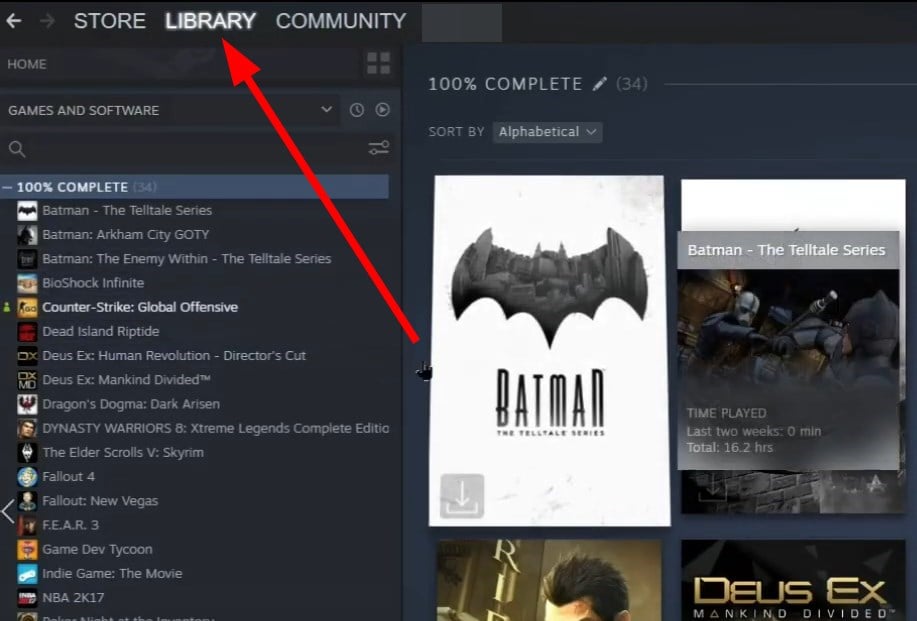The image size is (917, 621).
Task: Click the Indie Game: The Movie icon
Action: click(x=27, y=574)
